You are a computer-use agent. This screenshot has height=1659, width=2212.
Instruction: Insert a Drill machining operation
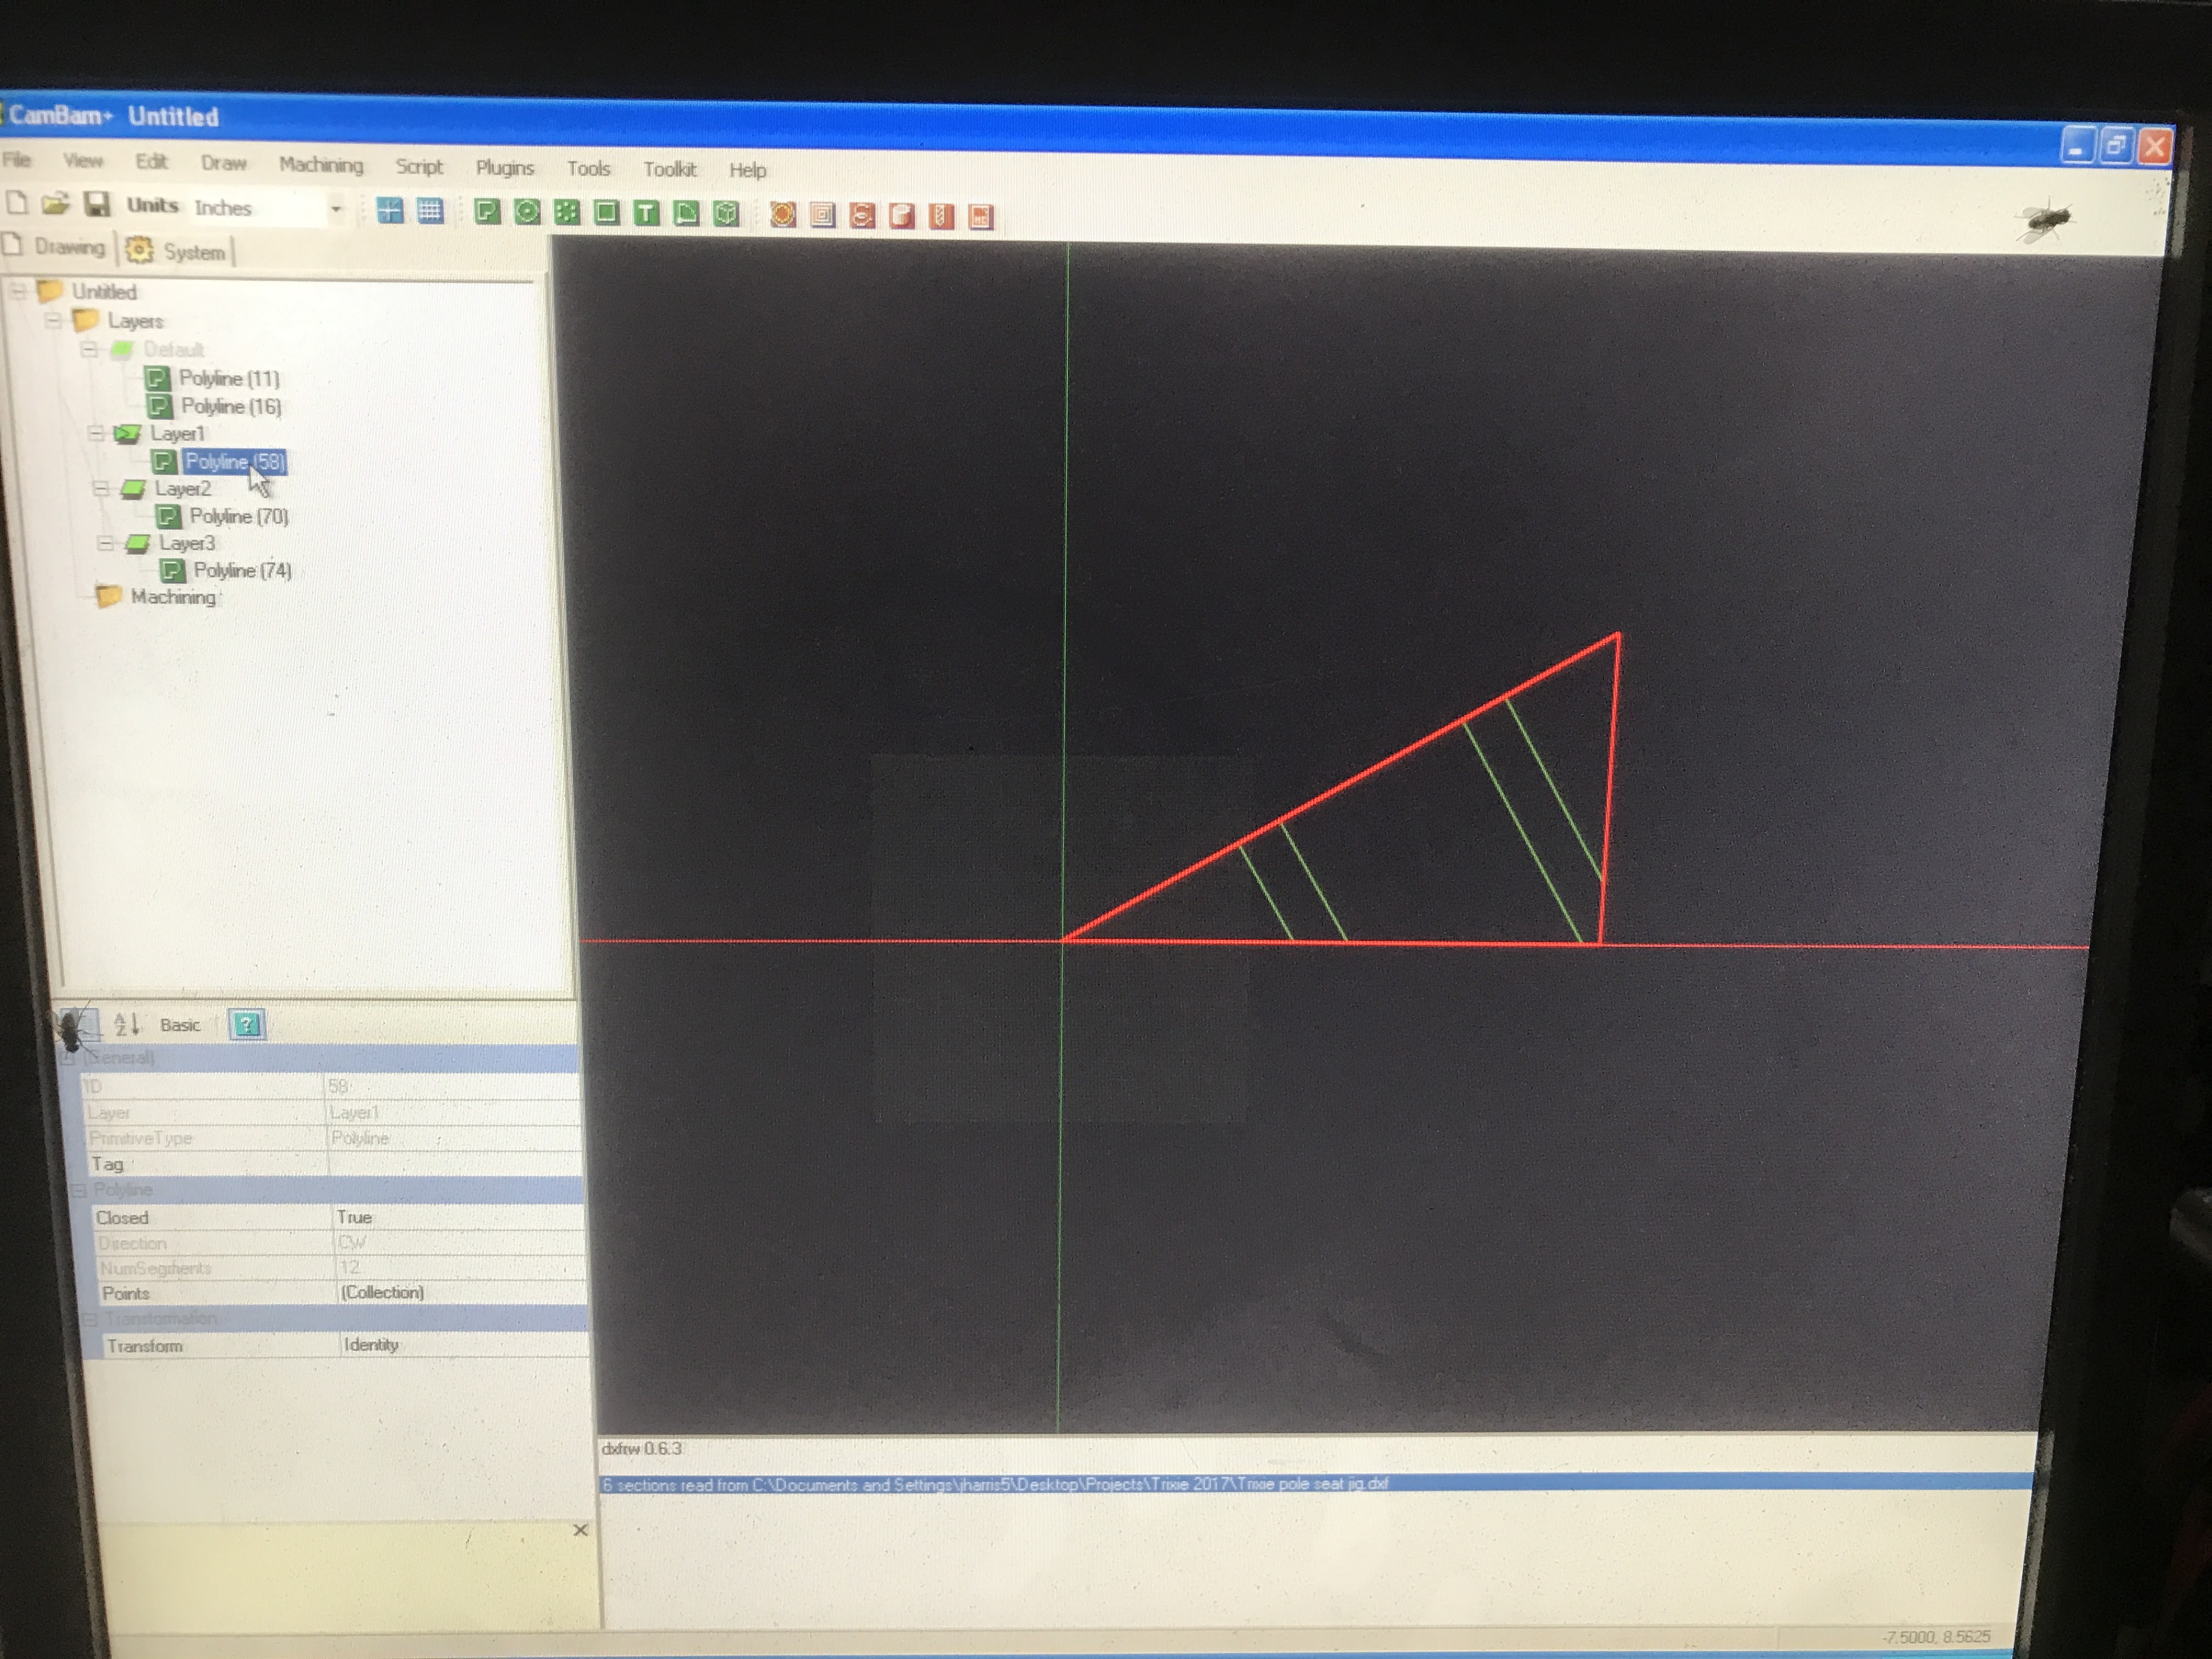(x=941, y=217)
